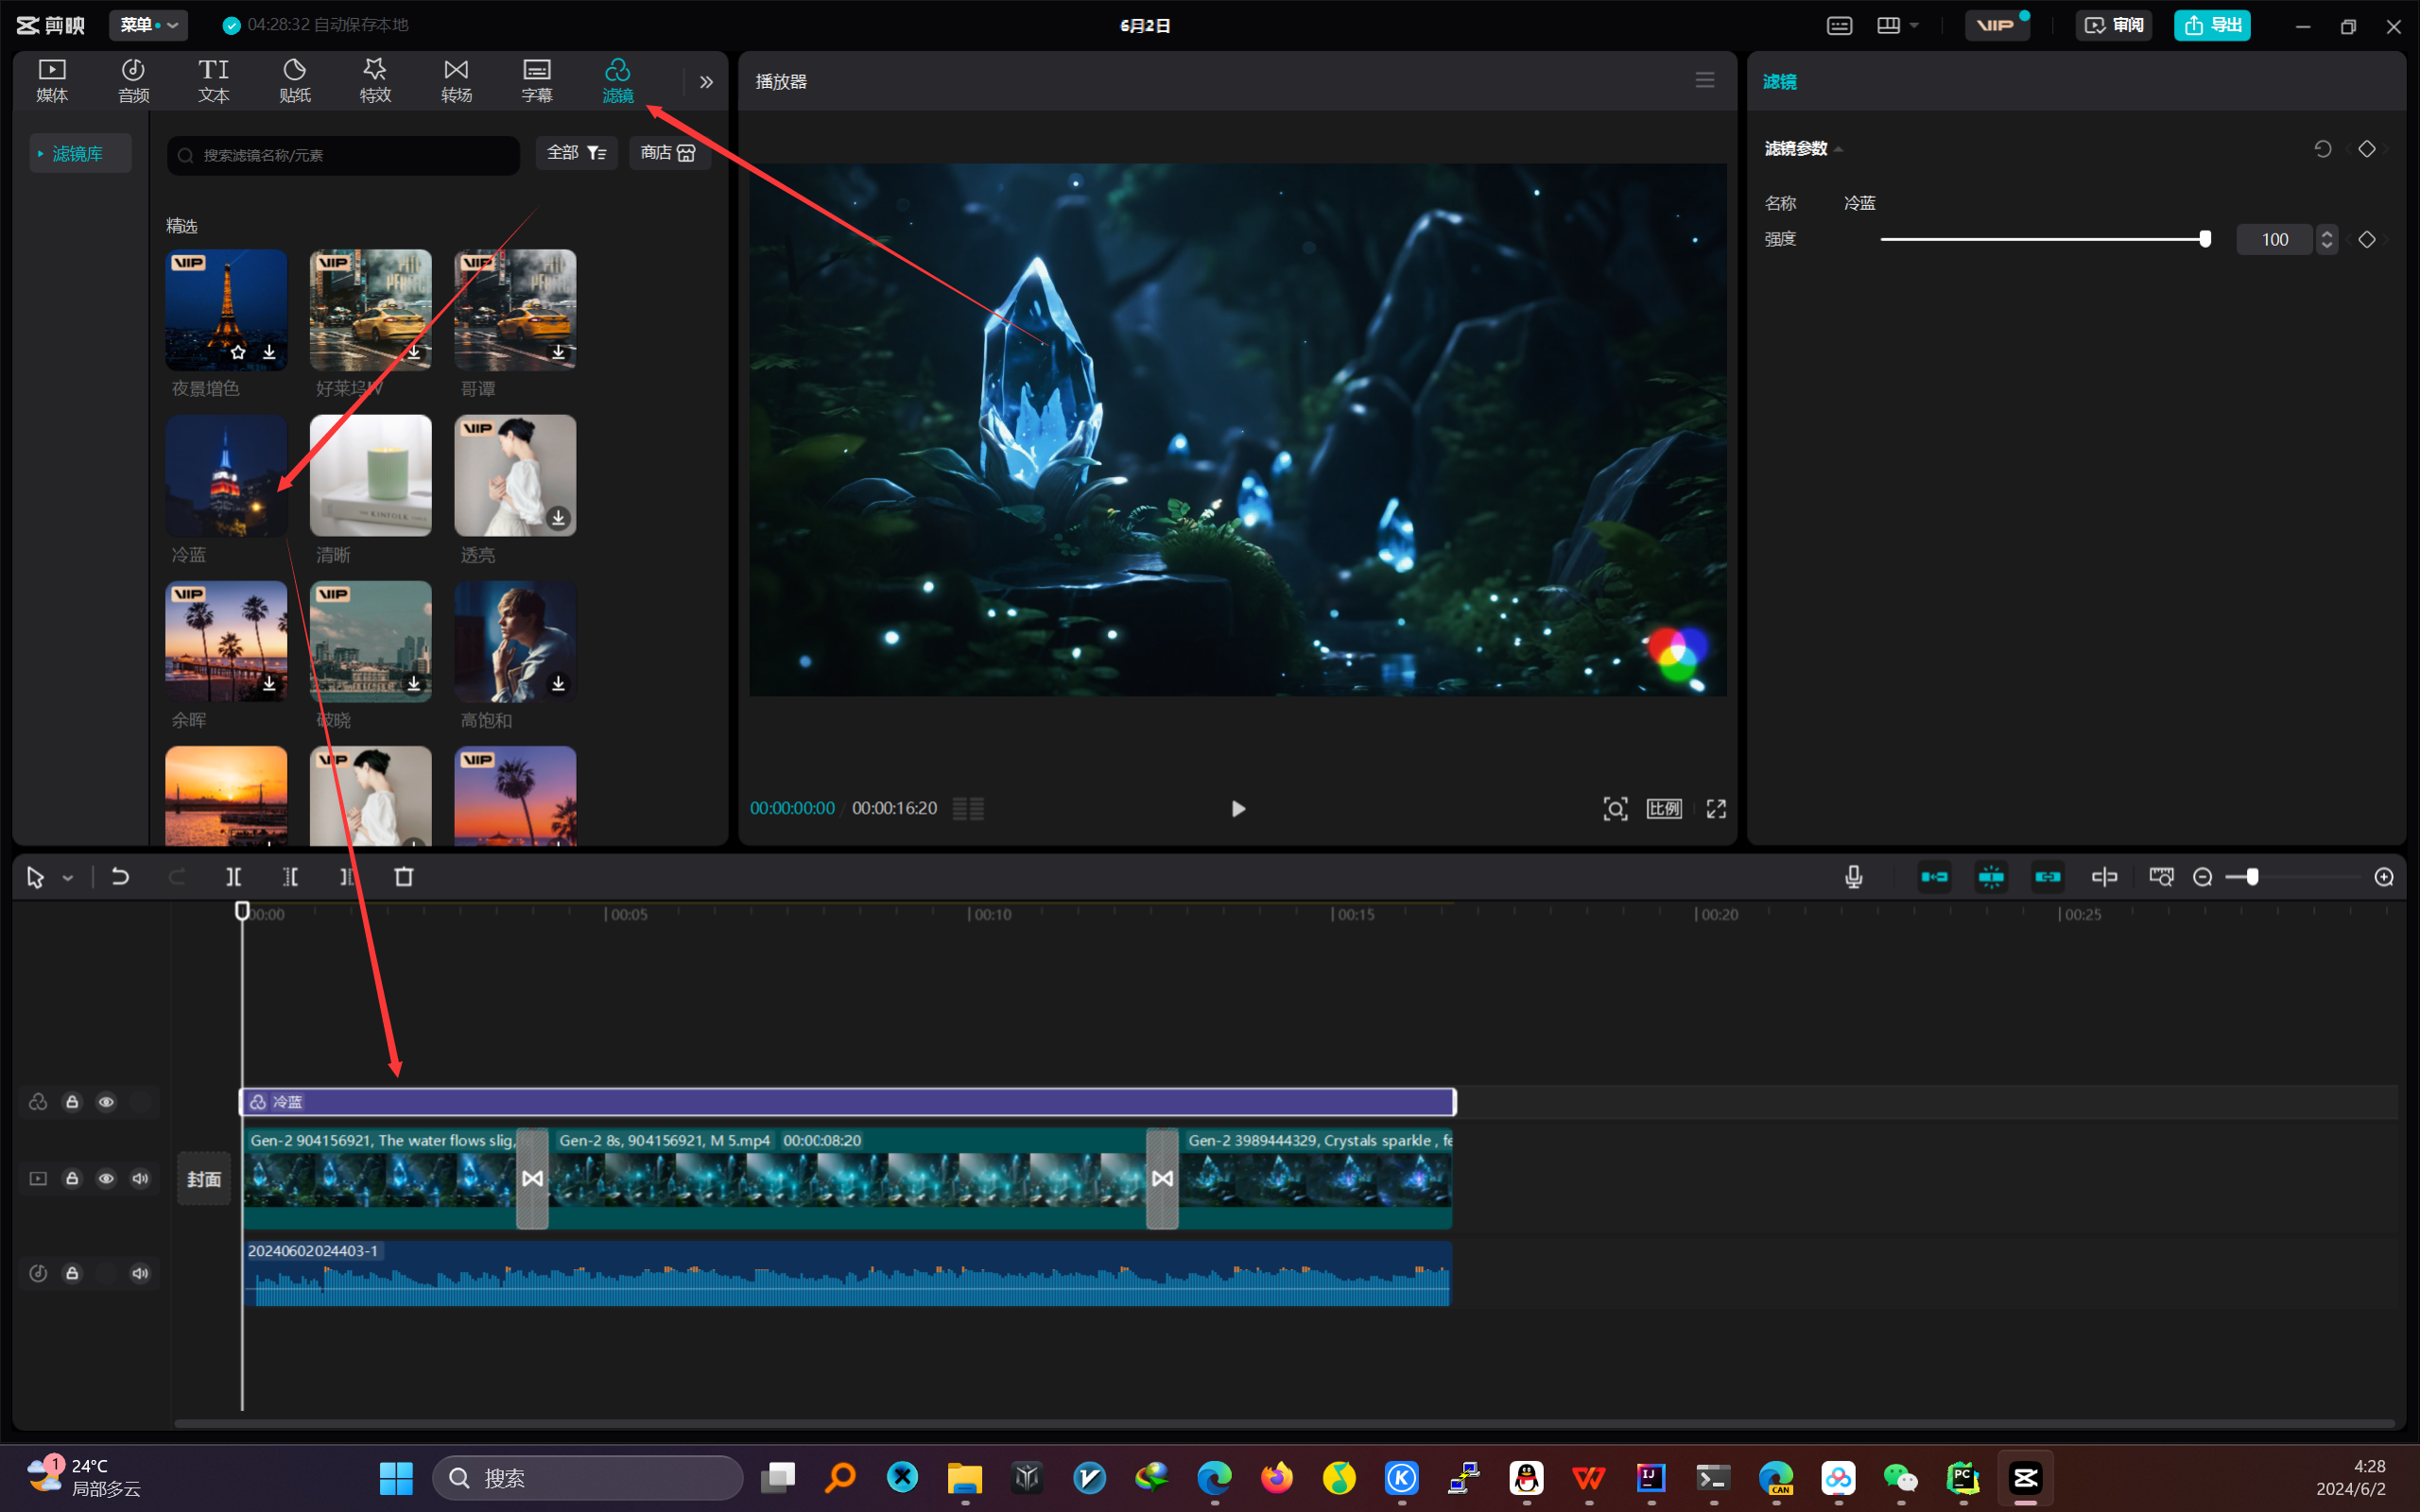The image size is (2420, 1512).
Task: Click the 强度 intensity slider handle
Action: 2205,239
